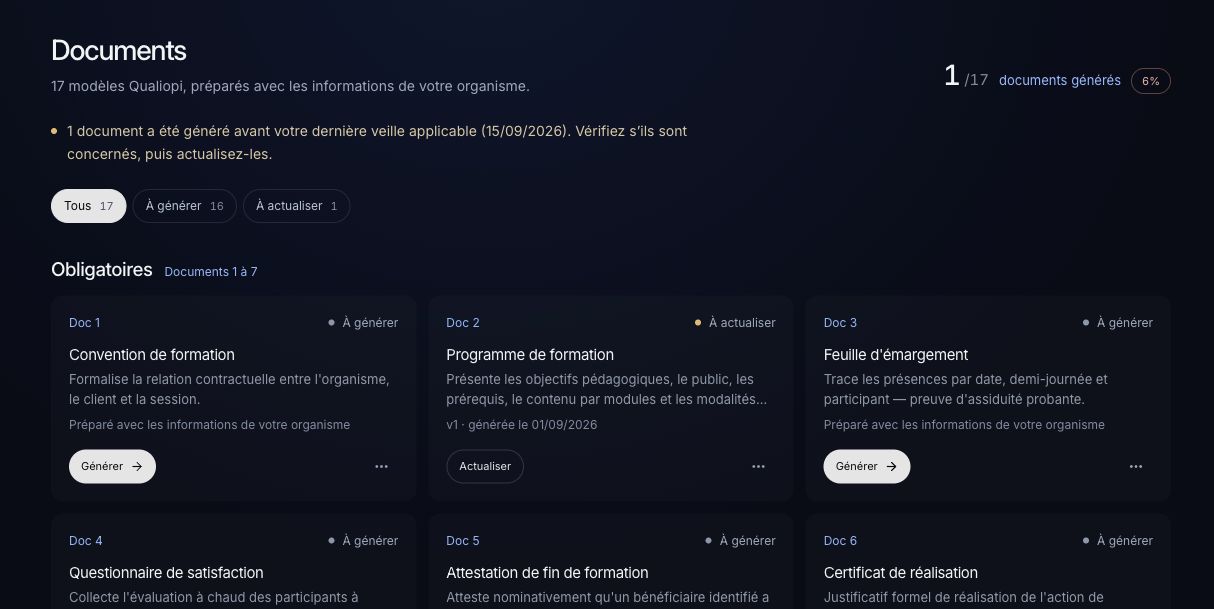Click the 'v1 · générée le 01/09/2026' text
Viewport: 1214px width, 609px height.
(522, 425)
